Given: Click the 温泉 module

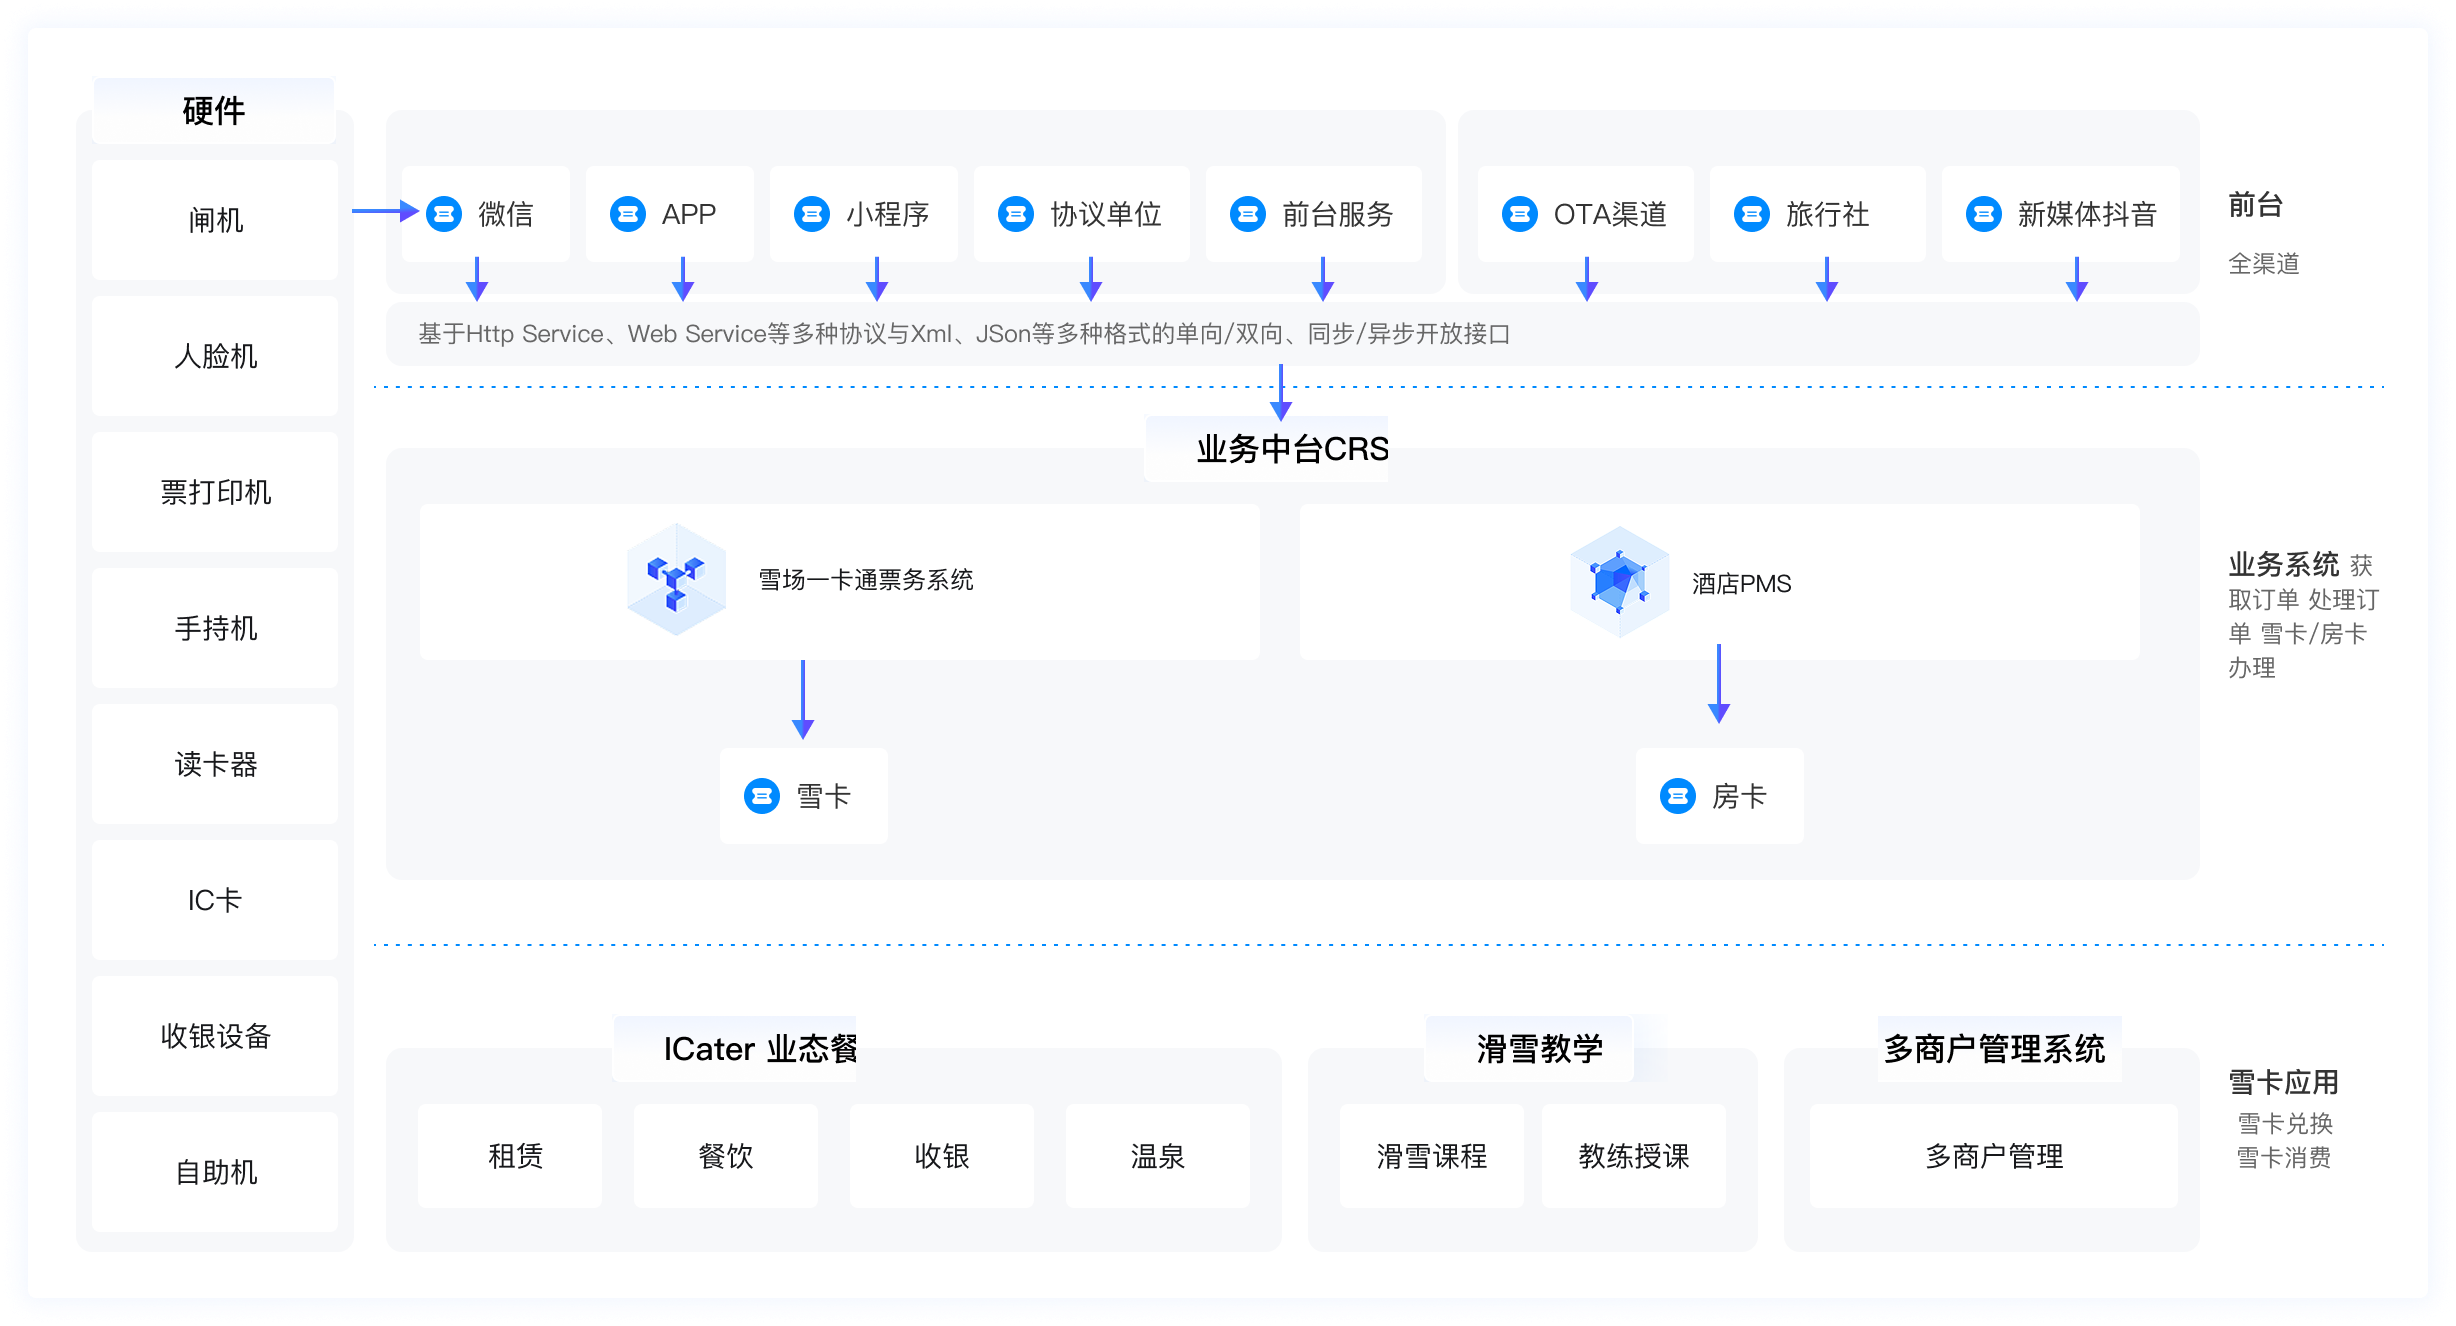Looking at the screenshot, I should click(1157, 1156).
